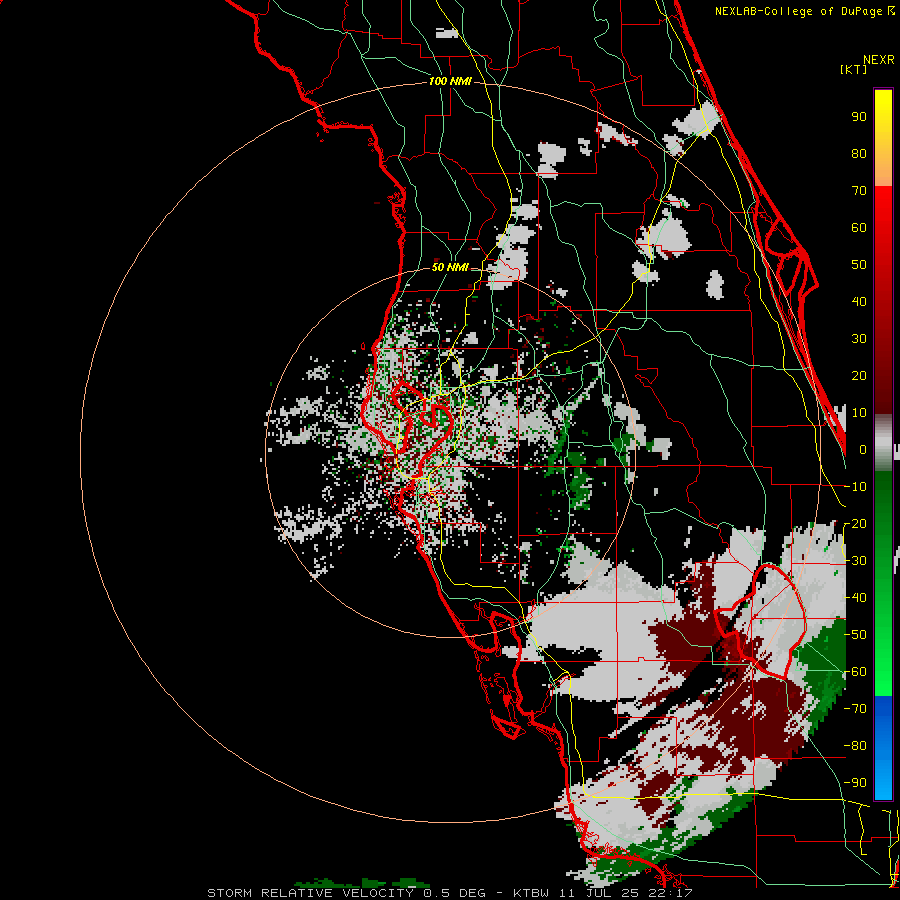Select the -10 value on velocity scale
The height and width of the screenshot is (900, 900).
pyautogui.click(x=855, y=487)
